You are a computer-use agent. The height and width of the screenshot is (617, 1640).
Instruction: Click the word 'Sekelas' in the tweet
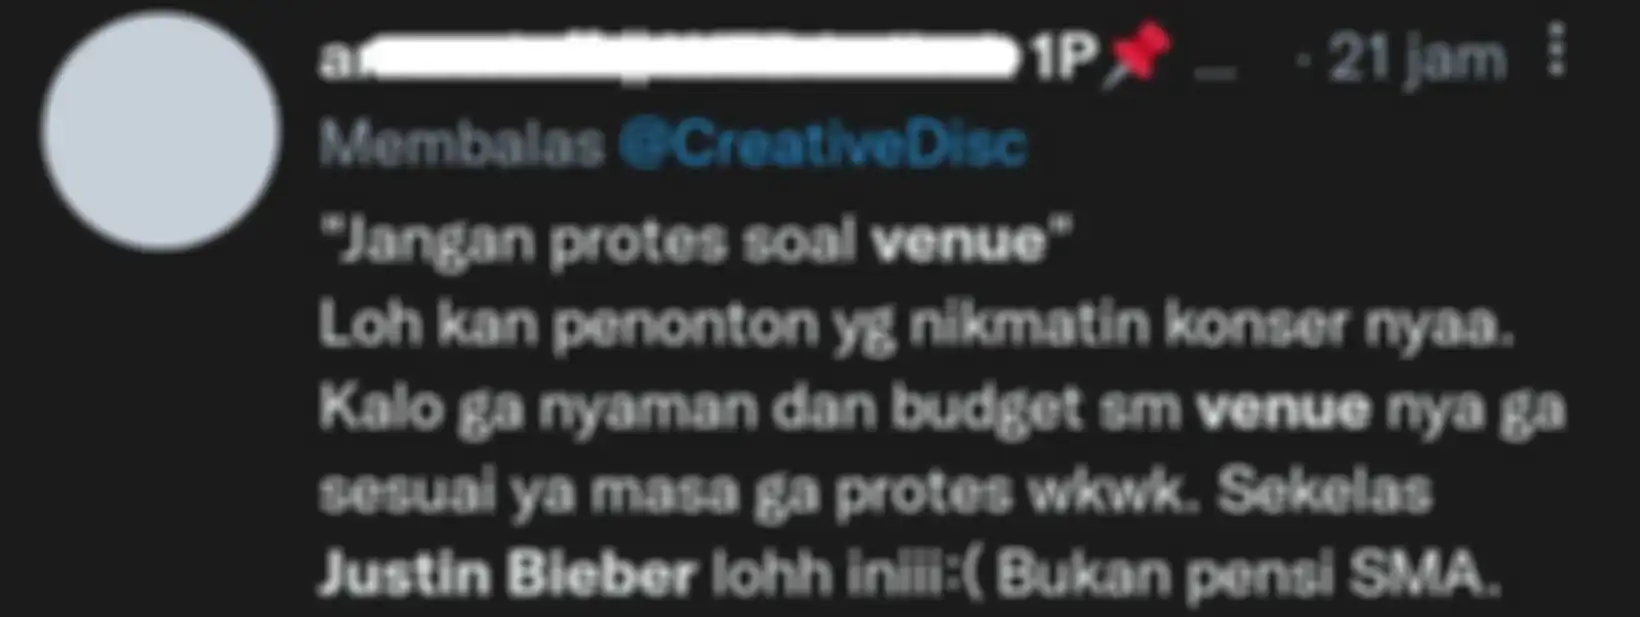(x=1325, y=491)
